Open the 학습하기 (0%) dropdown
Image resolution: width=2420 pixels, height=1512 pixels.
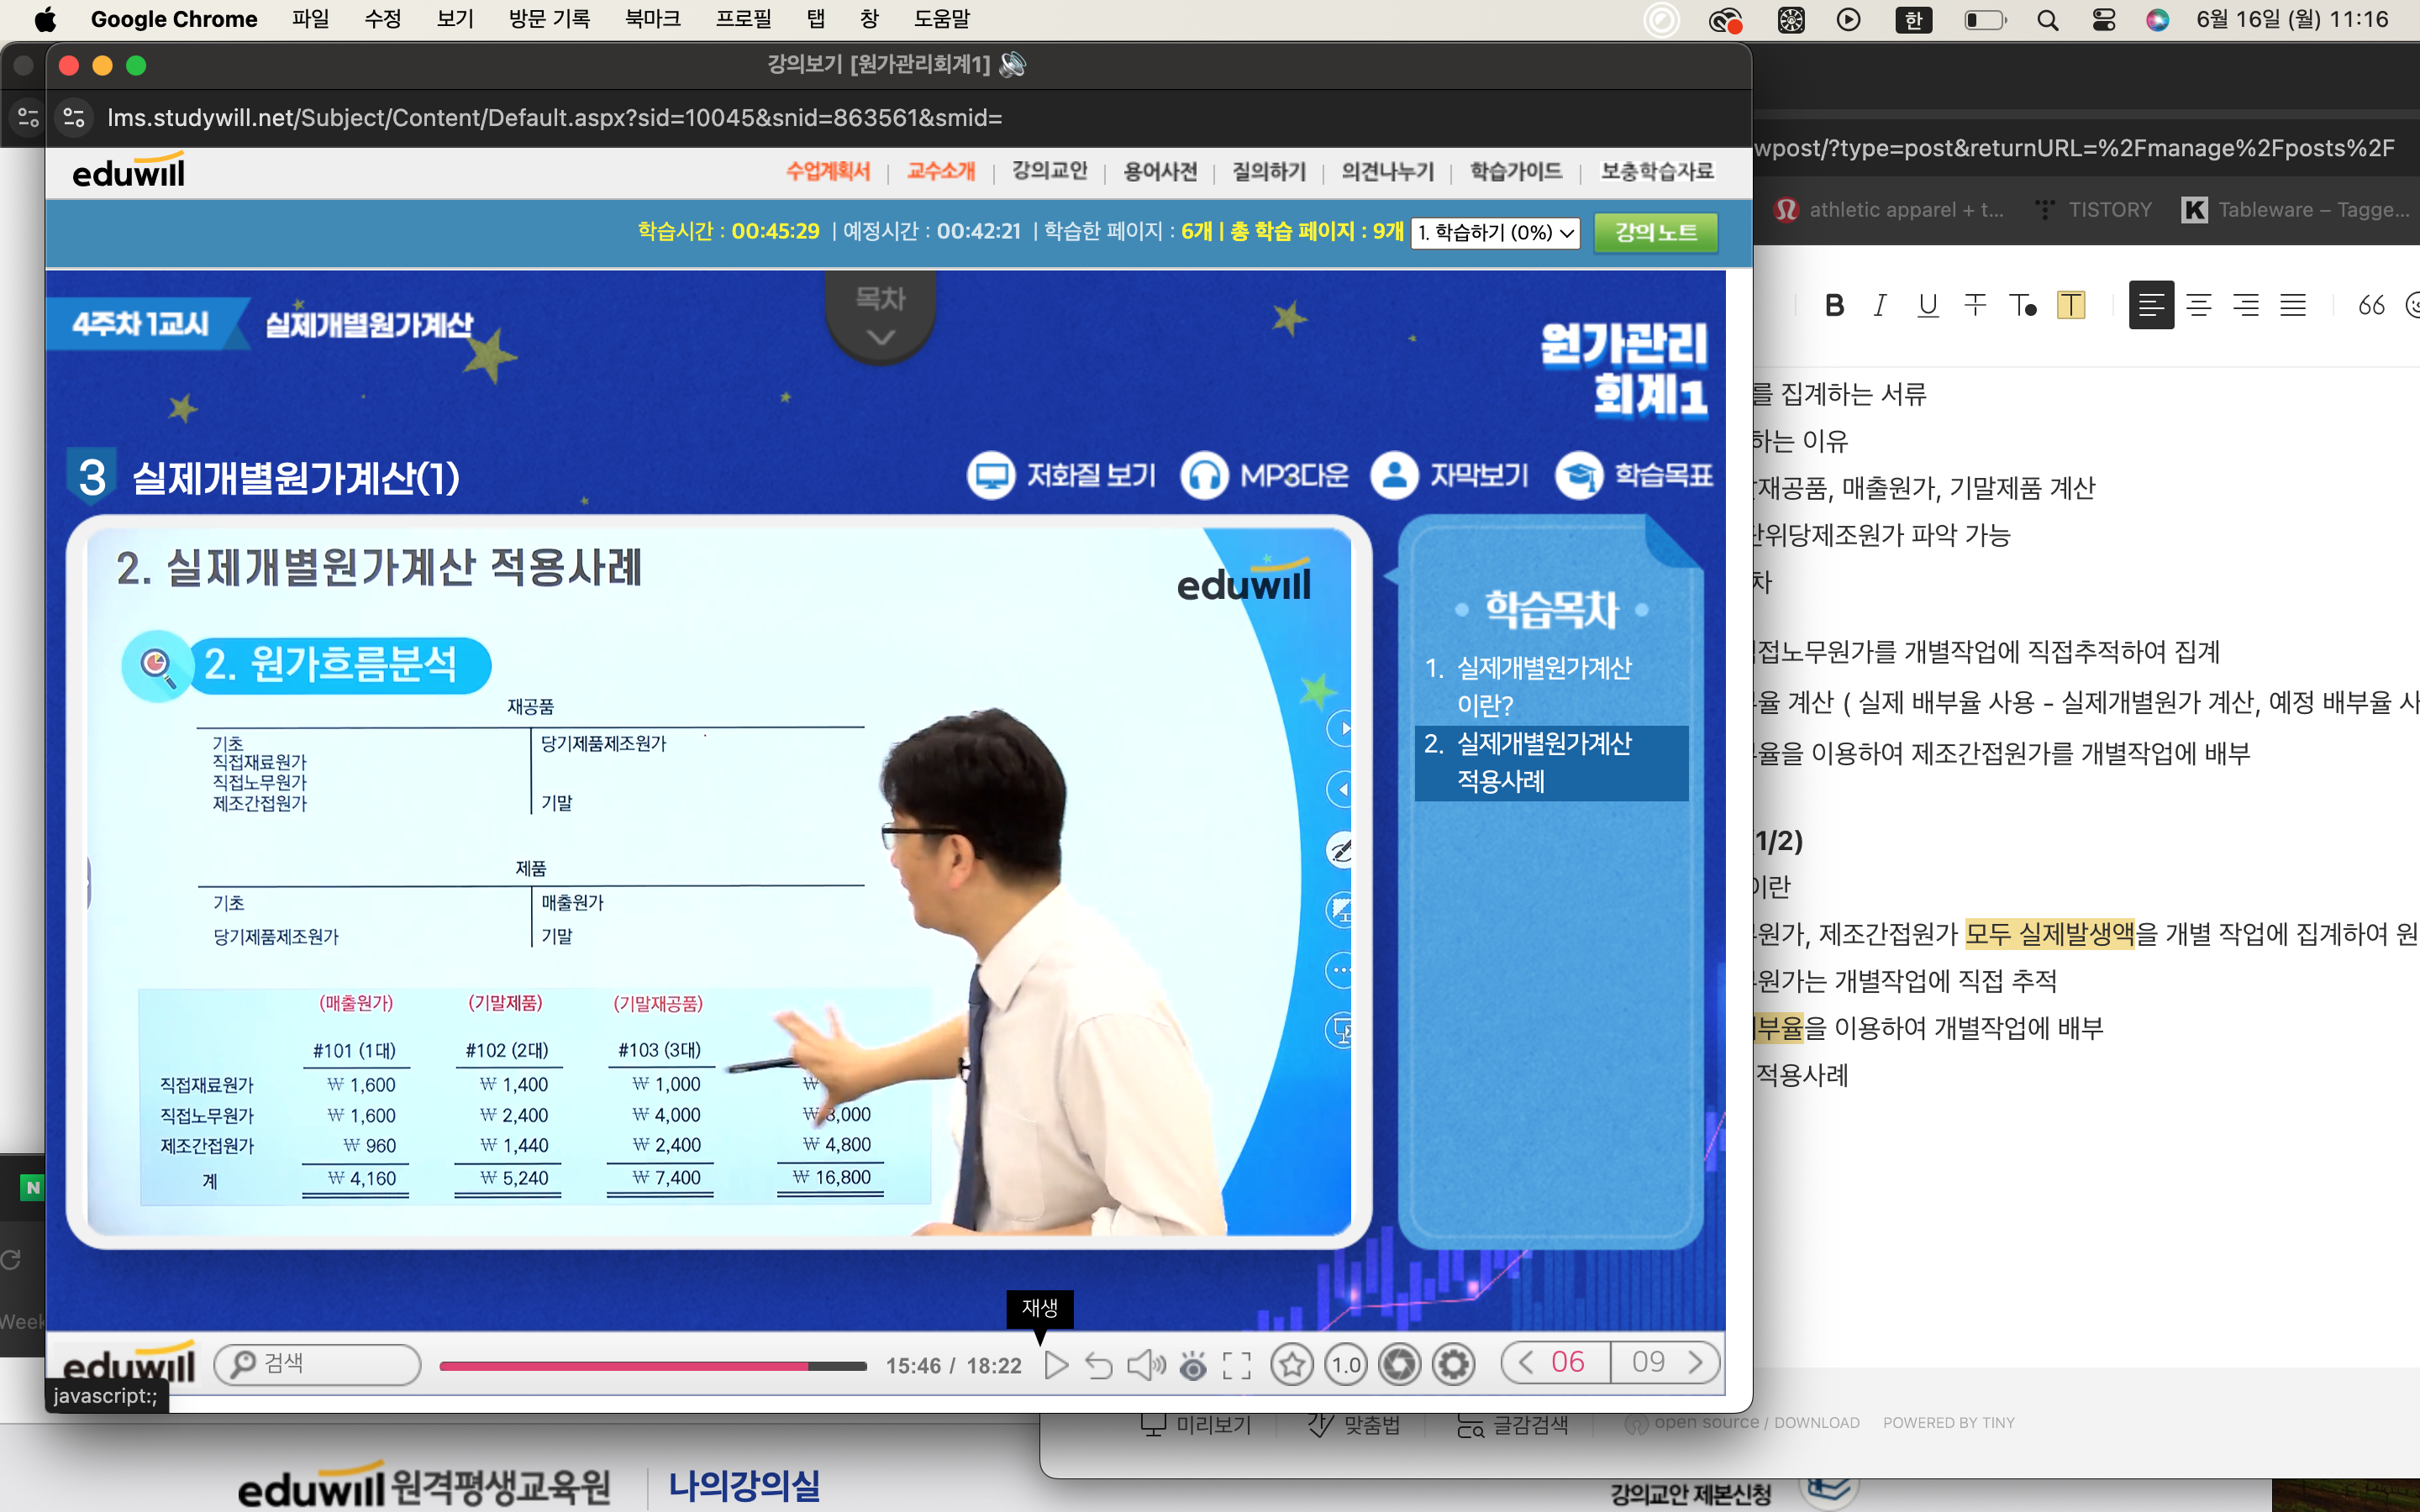tap(1494, 232)
